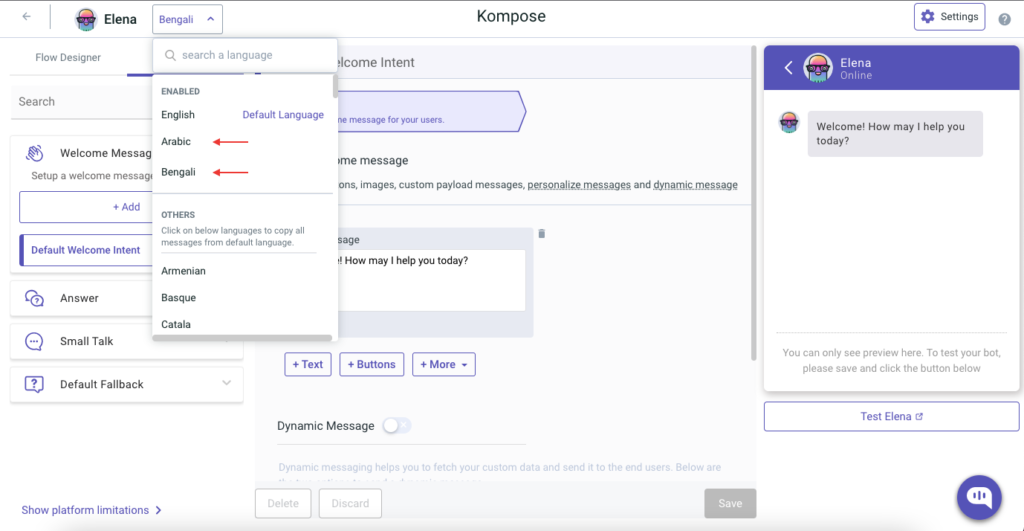Click into the welcome message text area
Viewport: 1024px width, 531px height.
[431, 280]
